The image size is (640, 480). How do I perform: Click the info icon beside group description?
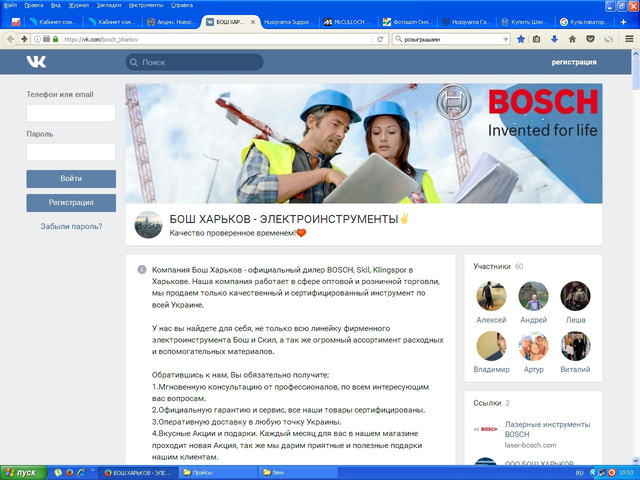142,269
